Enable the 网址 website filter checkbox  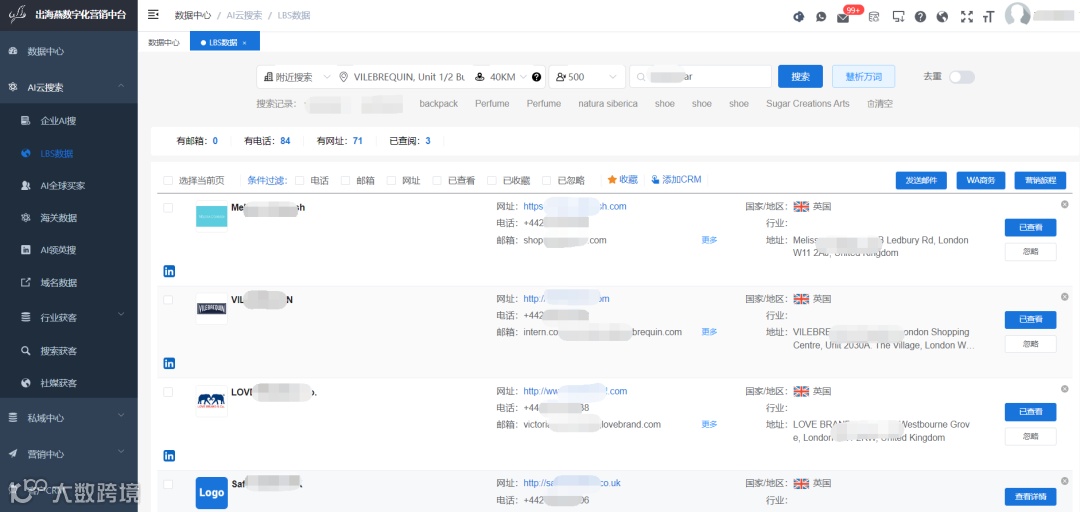[391, 181]
